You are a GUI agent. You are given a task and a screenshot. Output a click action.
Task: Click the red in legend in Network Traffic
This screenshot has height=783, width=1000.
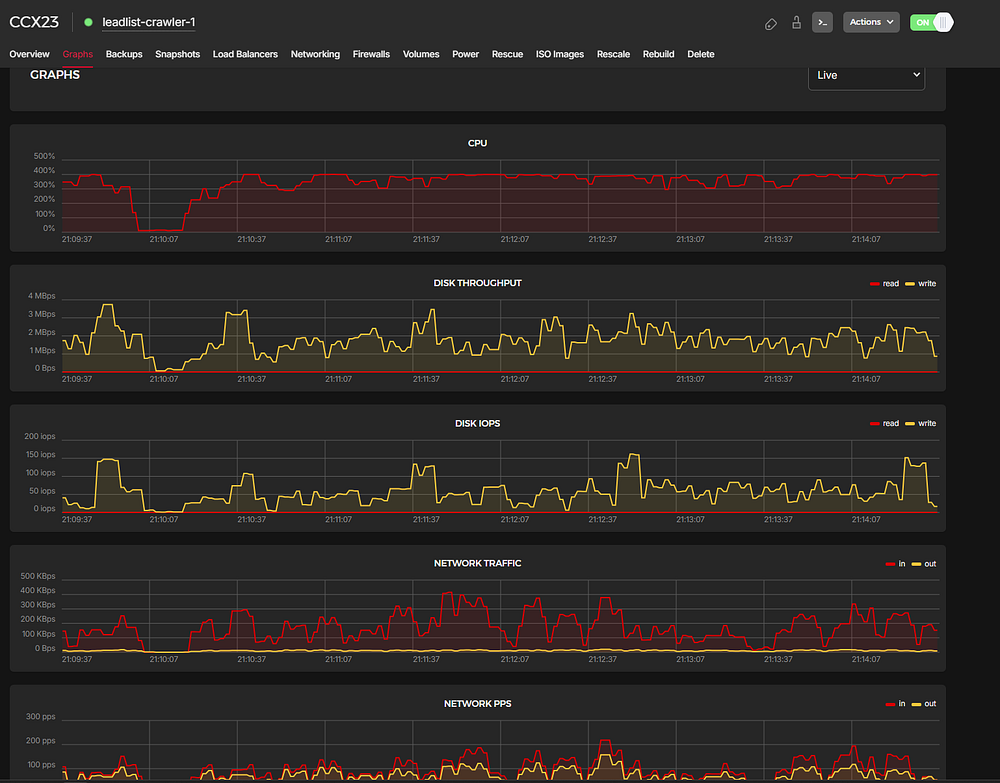[895, 564]
